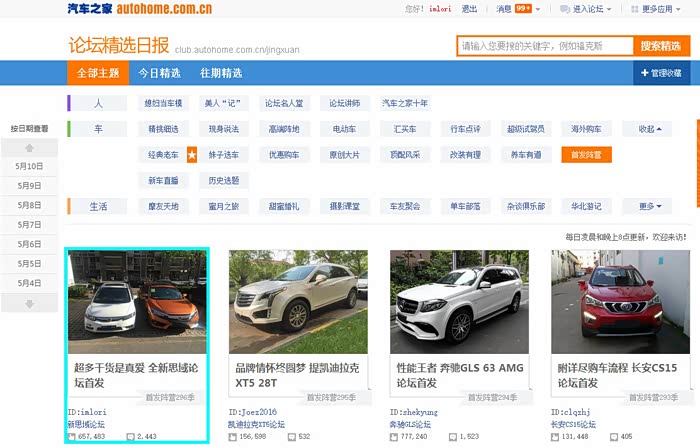This screenshot has width=700, height=447.
Task: Click the up arrow above the date list
Action: coord(30,148)
